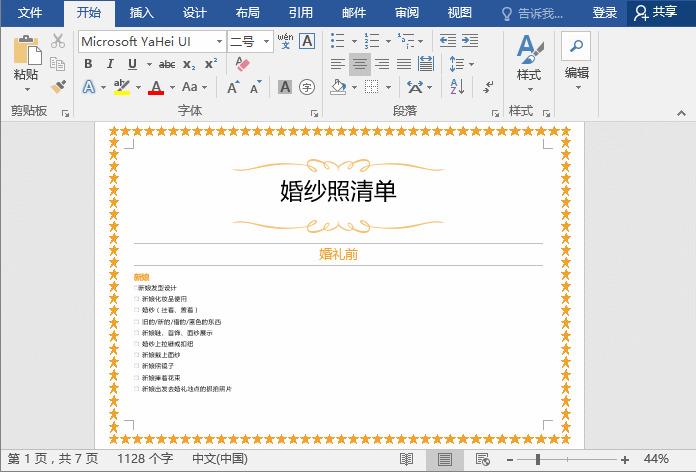Toggle Bold formatting
This screenshot has height=472, width=696.
(x=88, y=64)
